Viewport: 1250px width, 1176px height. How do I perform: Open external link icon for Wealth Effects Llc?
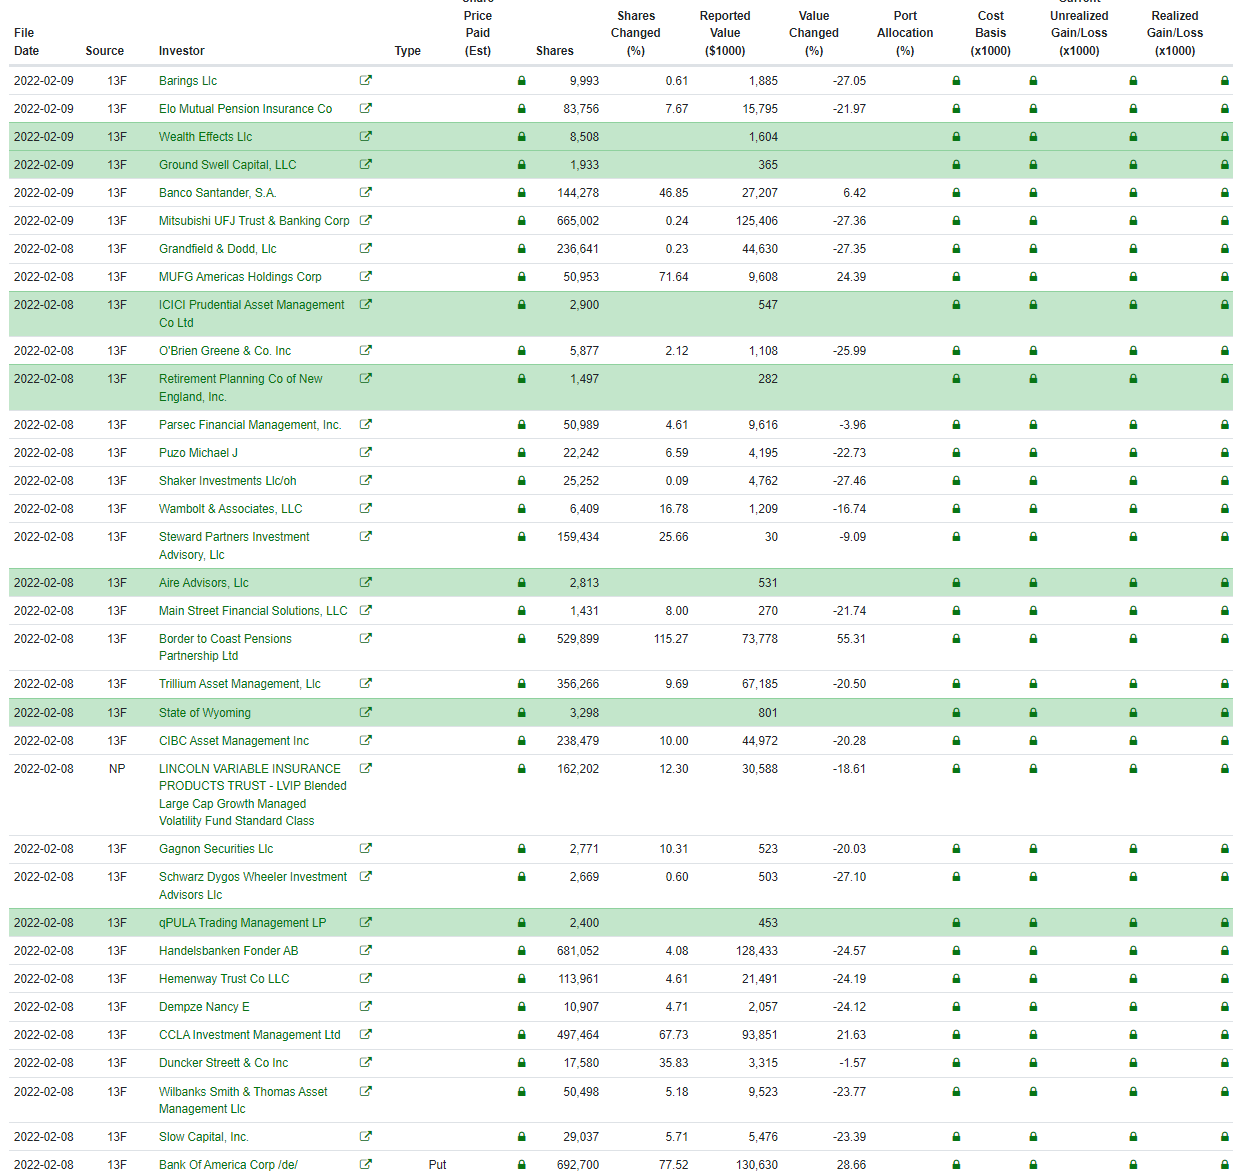tap(366, 136)
